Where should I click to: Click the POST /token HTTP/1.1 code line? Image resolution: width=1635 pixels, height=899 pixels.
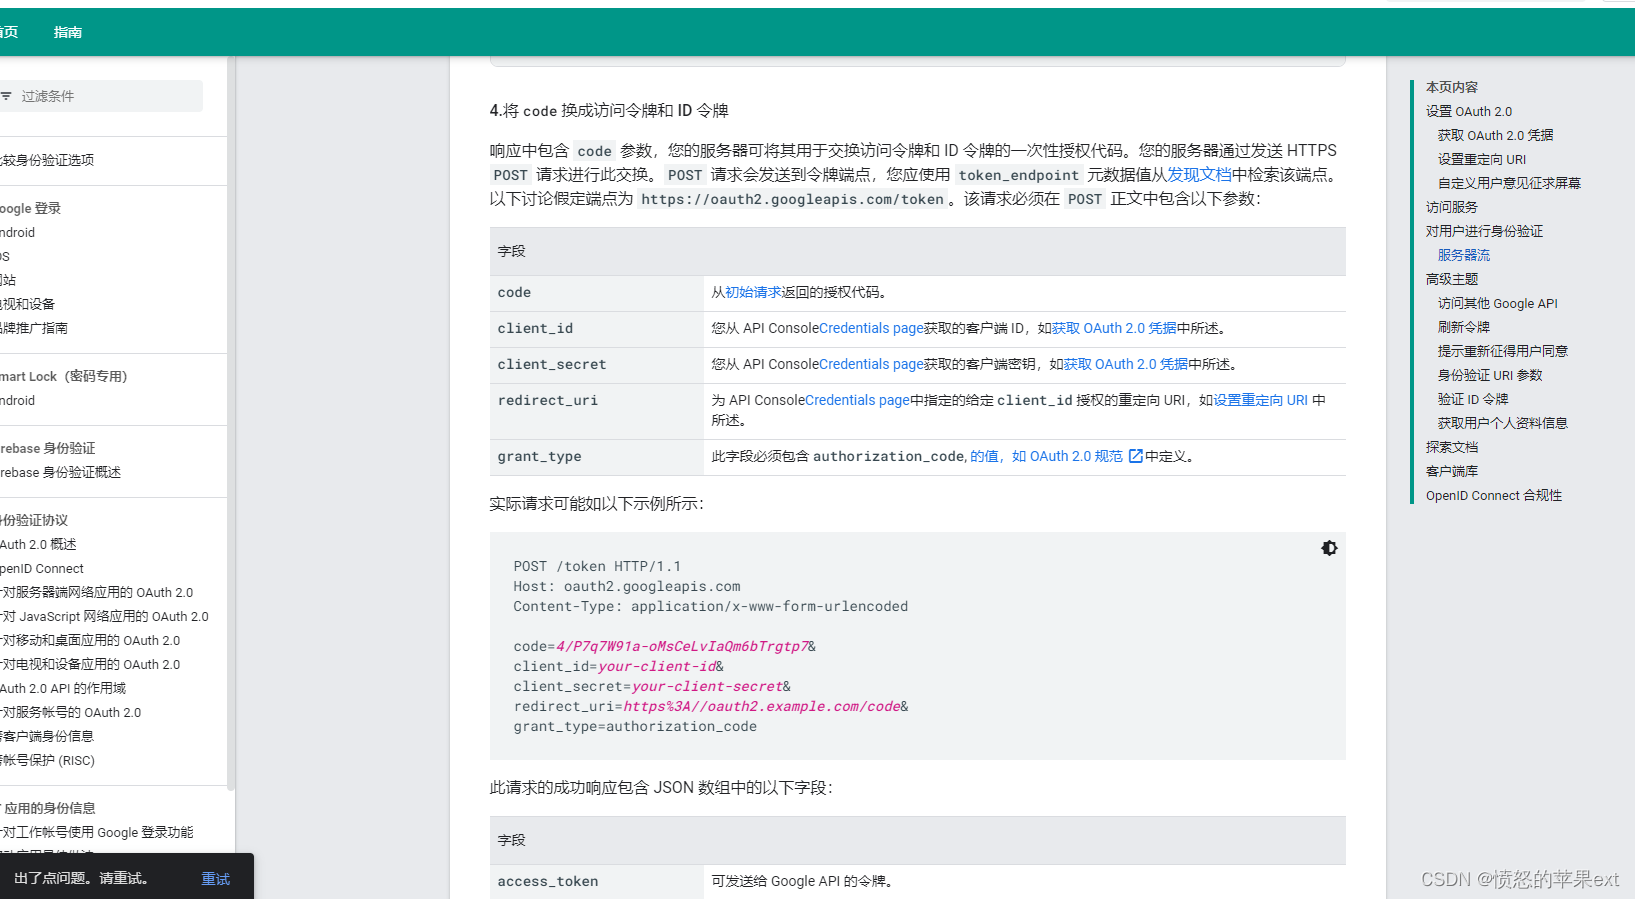(597, 566)
